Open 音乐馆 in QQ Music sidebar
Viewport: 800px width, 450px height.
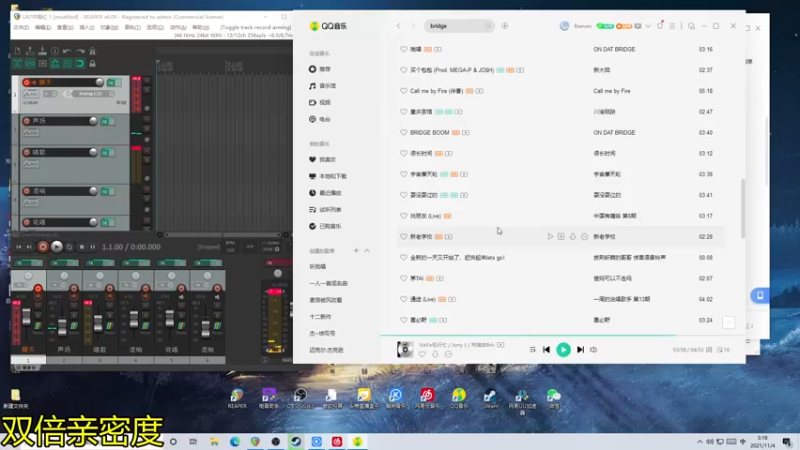pyautogui.click(x=322, y=86)
